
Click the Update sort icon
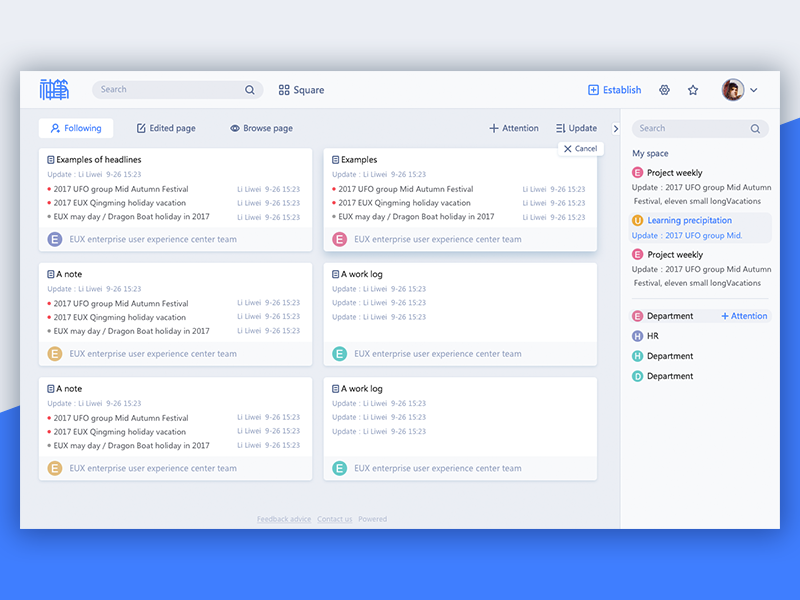click(560, 128)
